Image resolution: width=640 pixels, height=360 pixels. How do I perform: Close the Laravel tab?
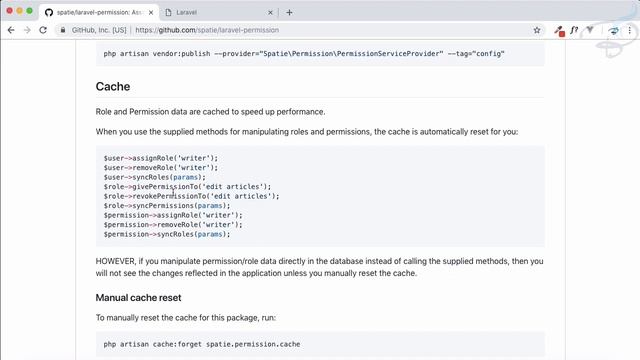[270, 13]
